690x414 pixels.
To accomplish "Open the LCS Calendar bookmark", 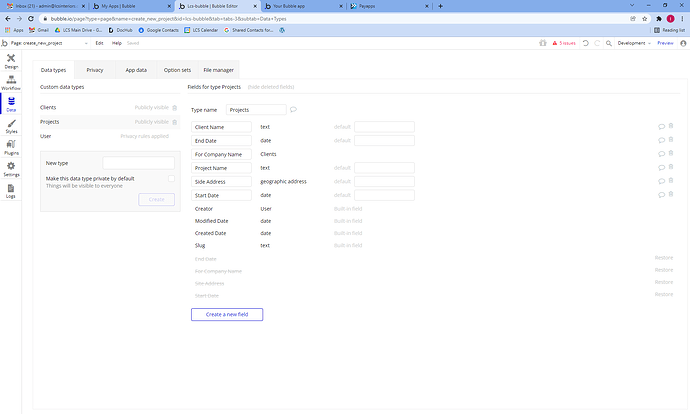I will point(201,30).
